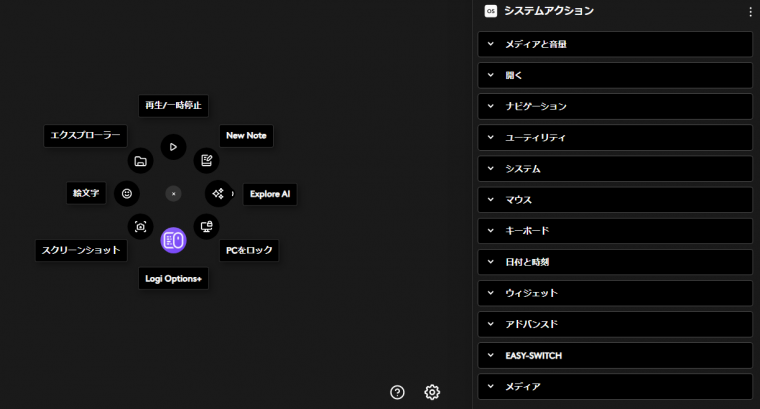760x409 pixels.
Task: Expand the EASY-SWITCH section
Action: [x=615, y=355]
